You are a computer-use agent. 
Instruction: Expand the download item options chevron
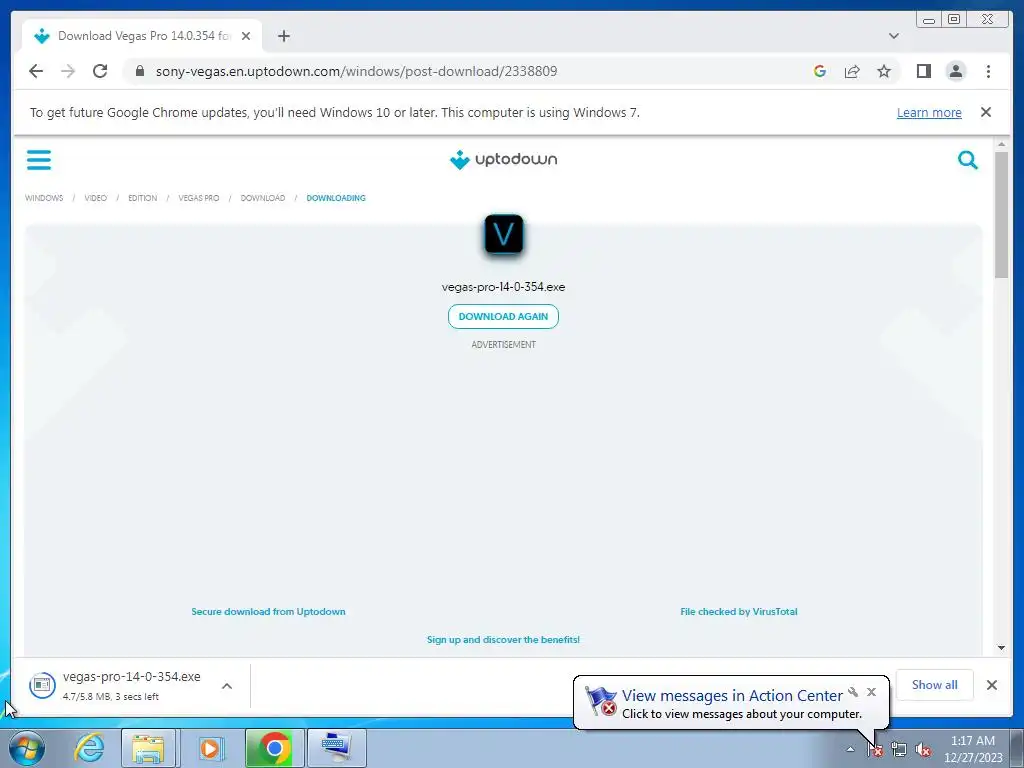[227, 686]
